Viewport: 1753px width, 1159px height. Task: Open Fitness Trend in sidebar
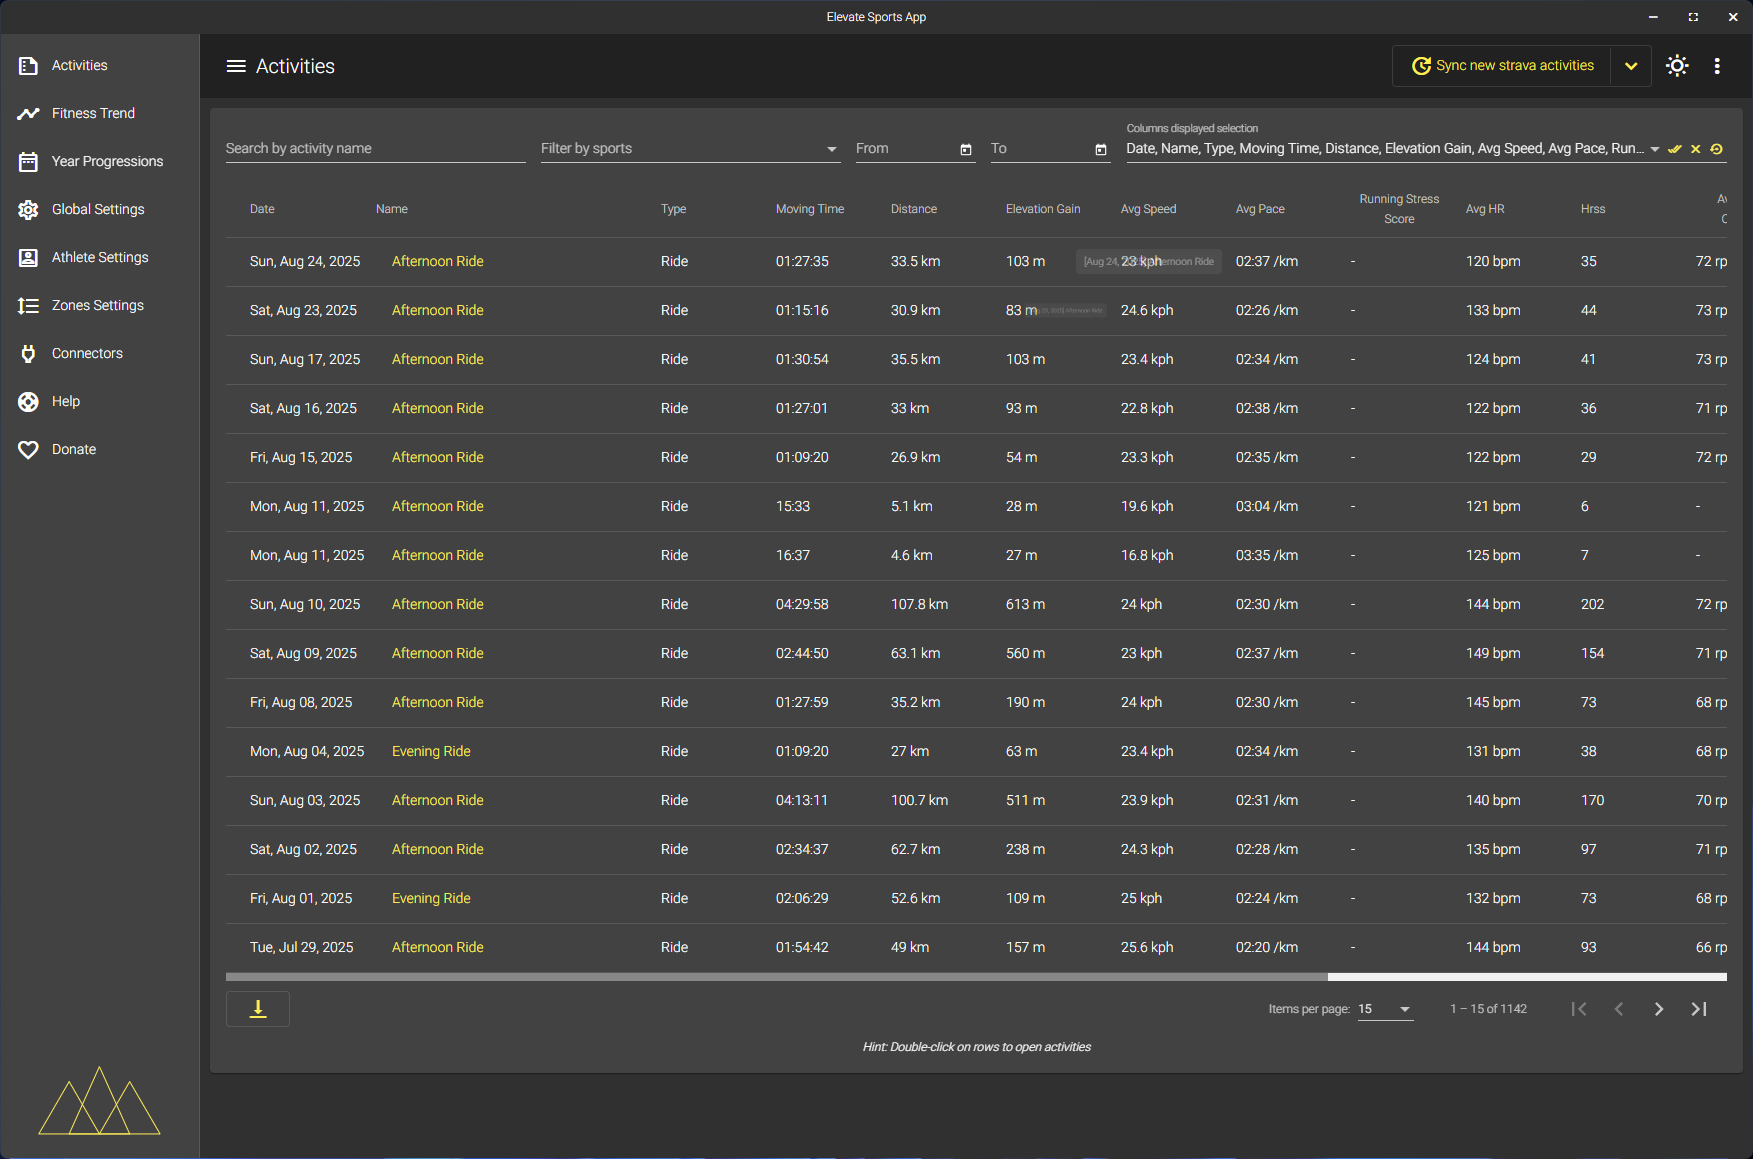93,113
